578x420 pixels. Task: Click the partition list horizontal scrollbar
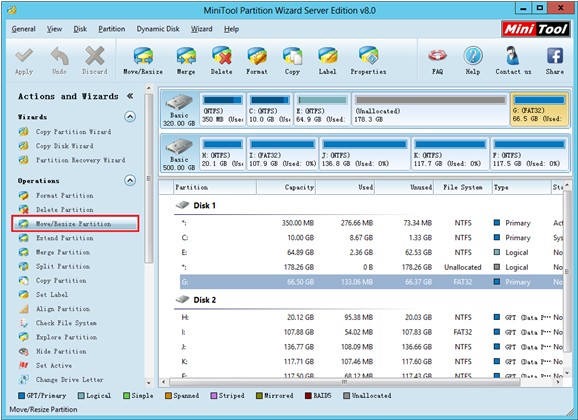344,382
